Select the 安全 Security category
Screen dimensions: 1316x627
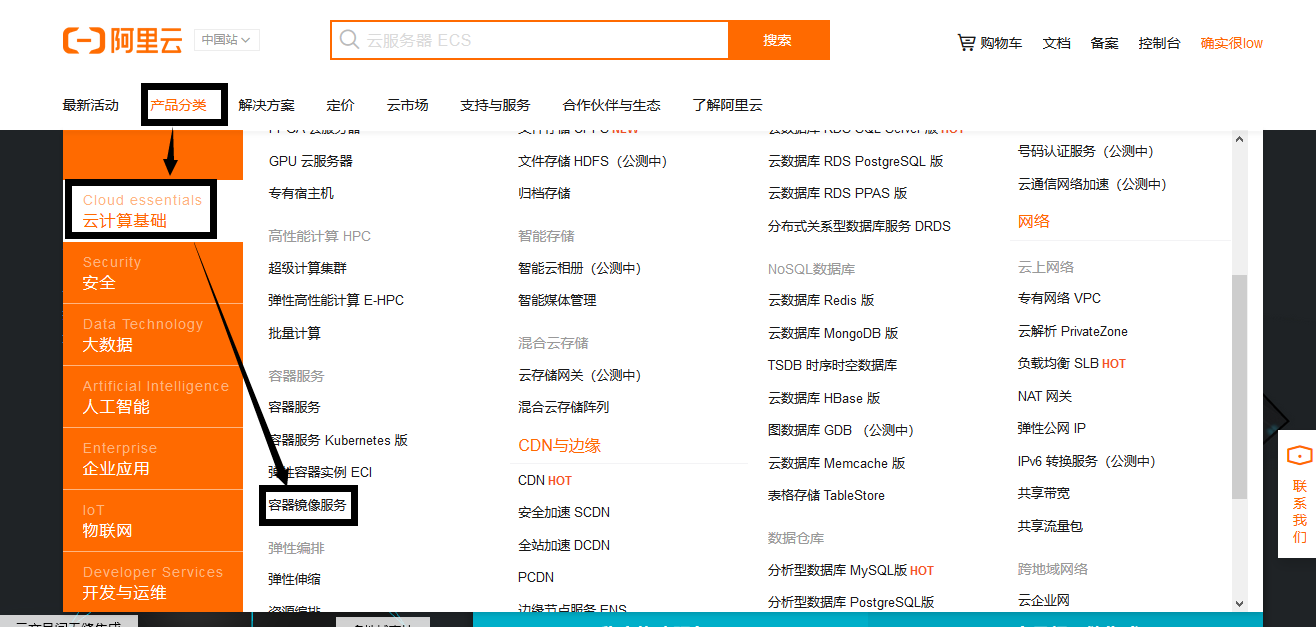tap(153, 272)
